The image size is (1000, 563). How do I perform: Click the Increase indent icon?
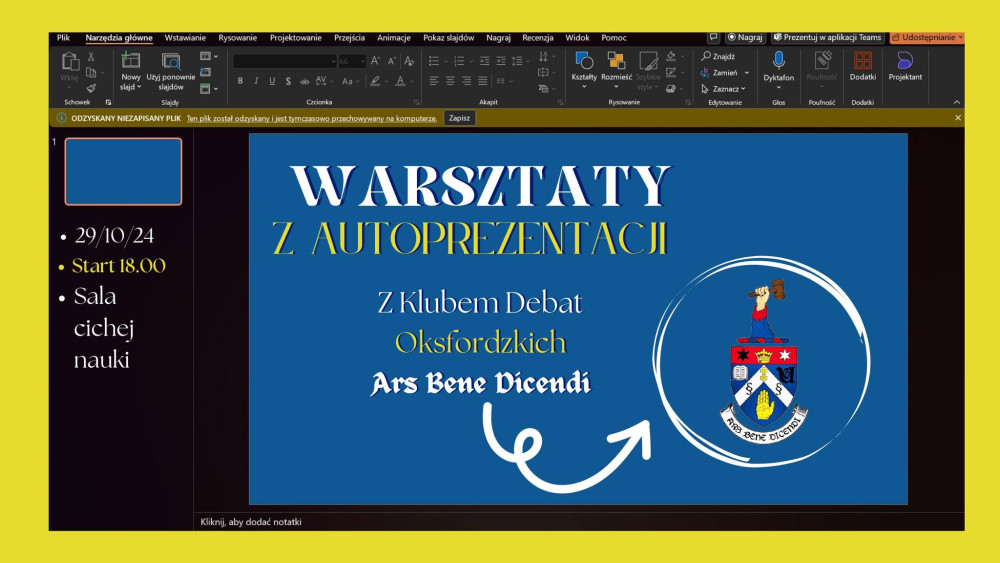pyautogui.click(x=501, y=61)
